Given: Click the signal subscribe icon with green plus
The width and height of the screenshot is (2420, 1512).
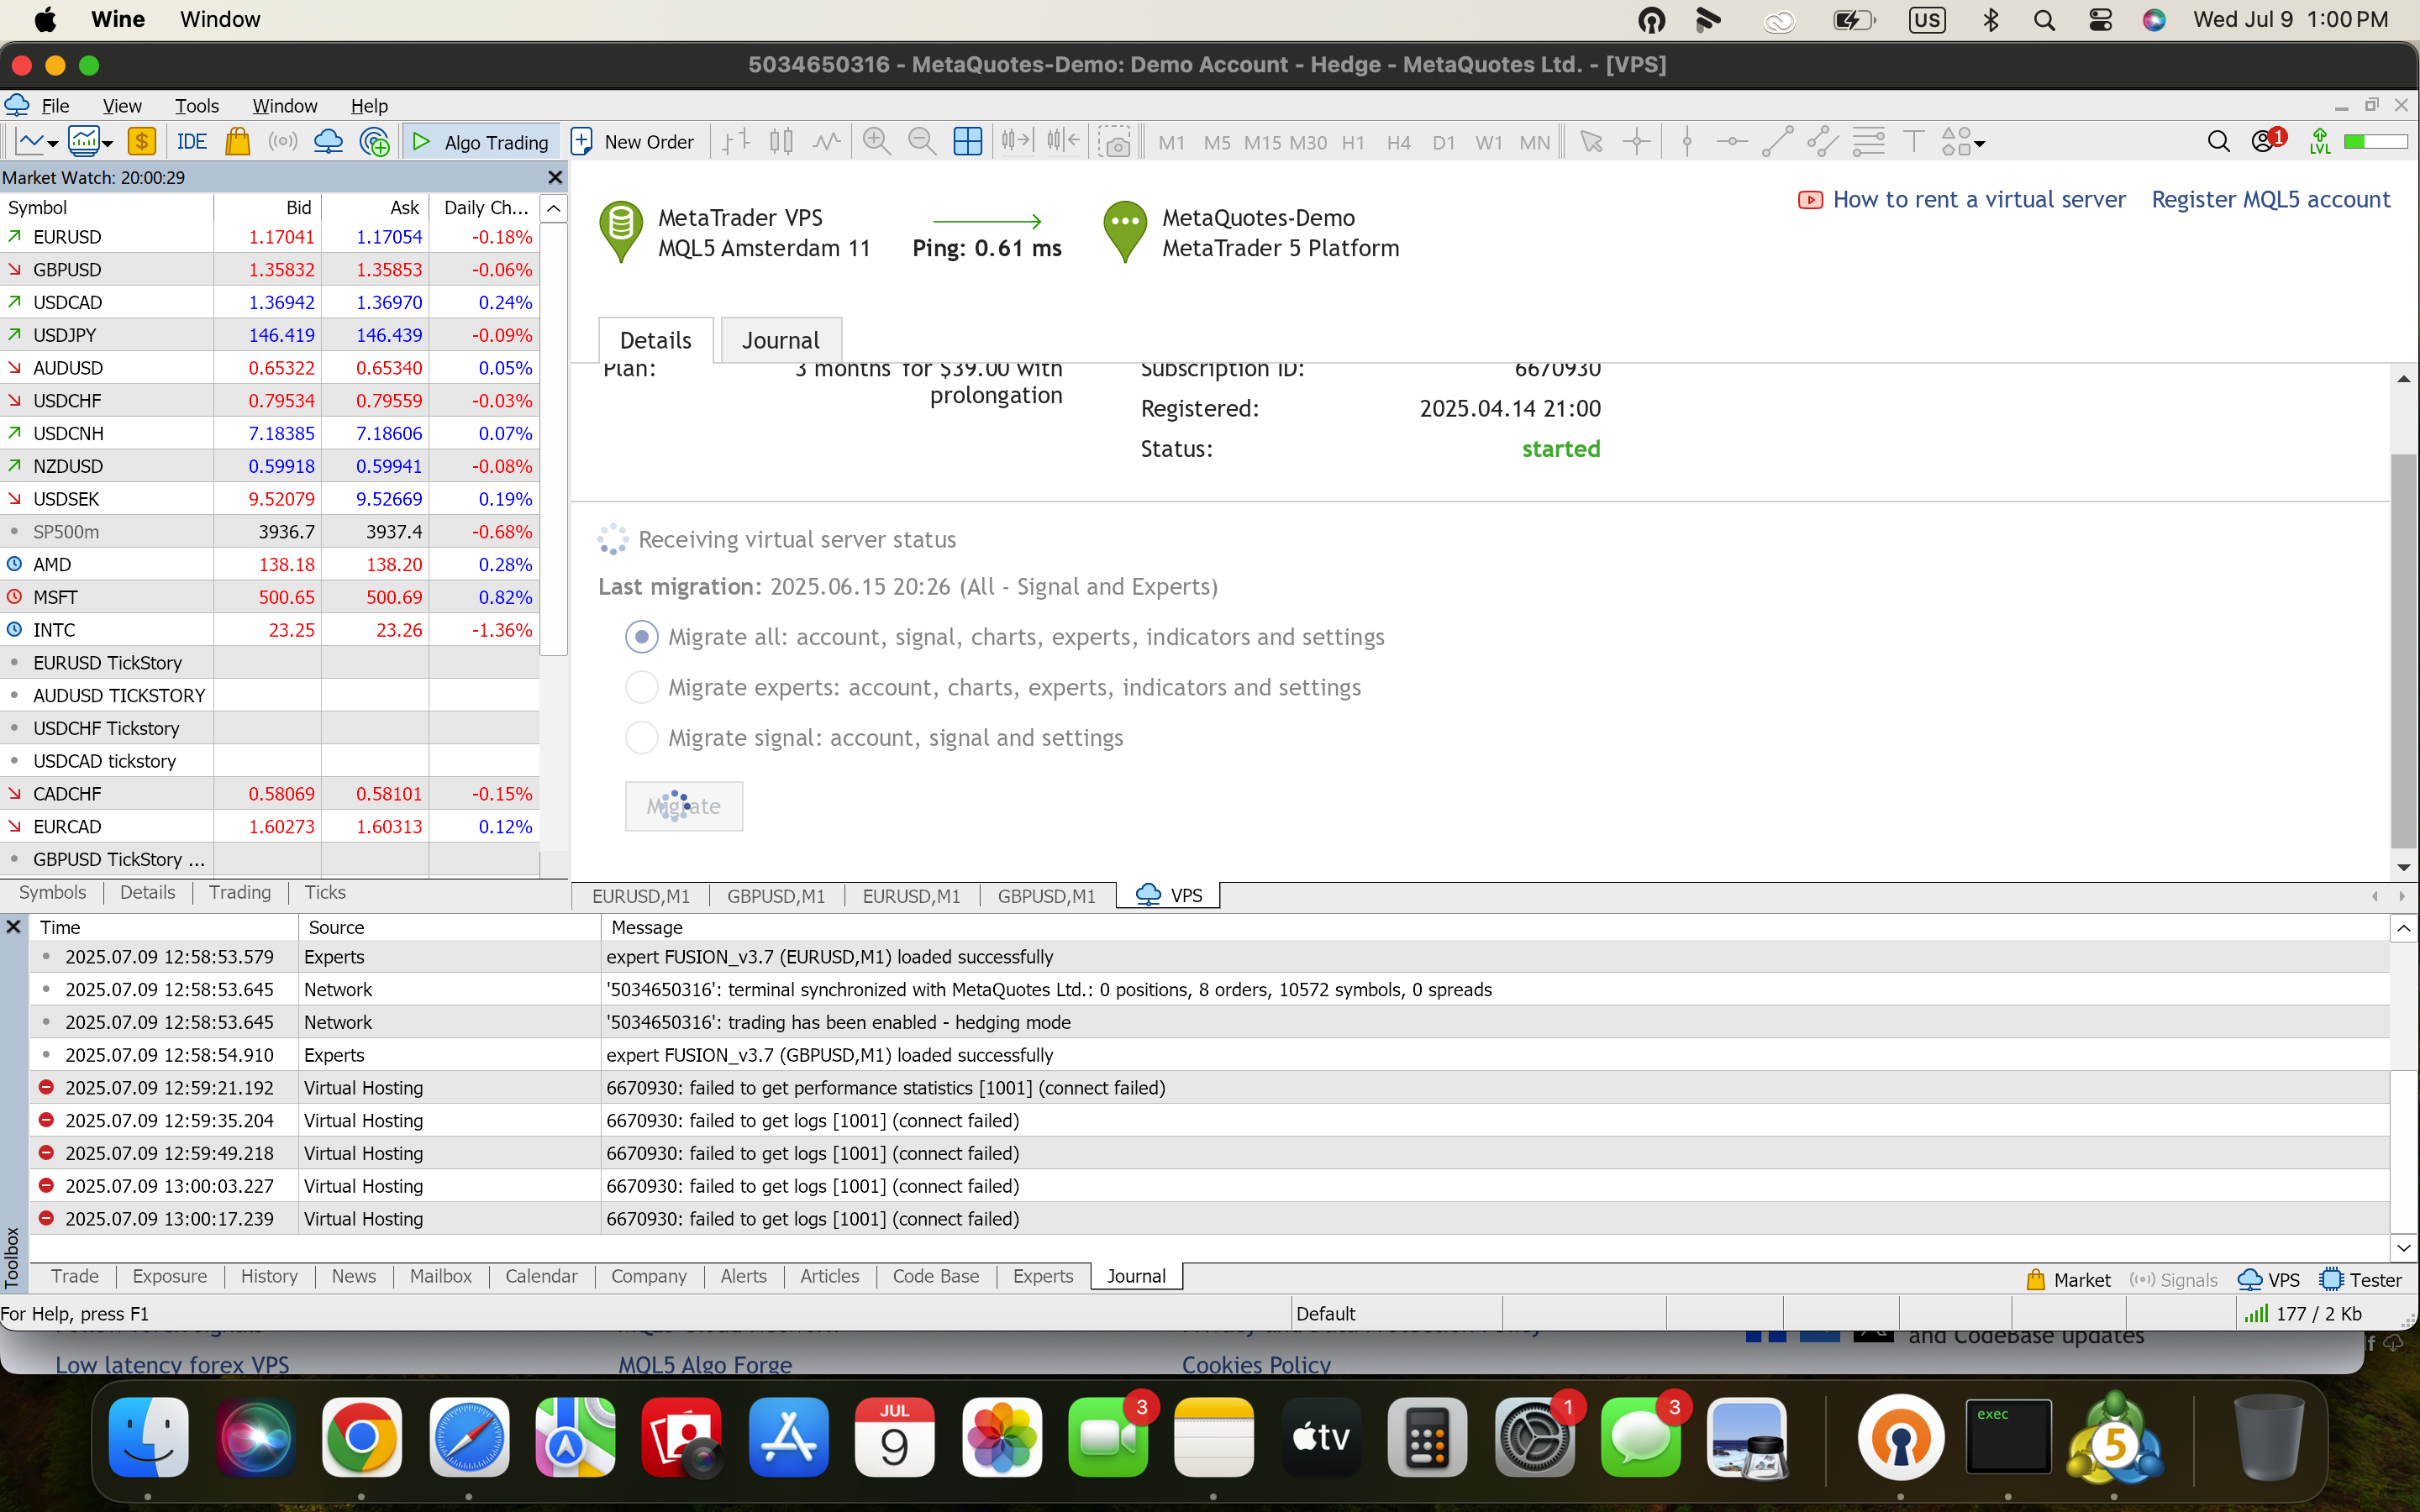Looking at the screenshot, I should click(375, 142).
